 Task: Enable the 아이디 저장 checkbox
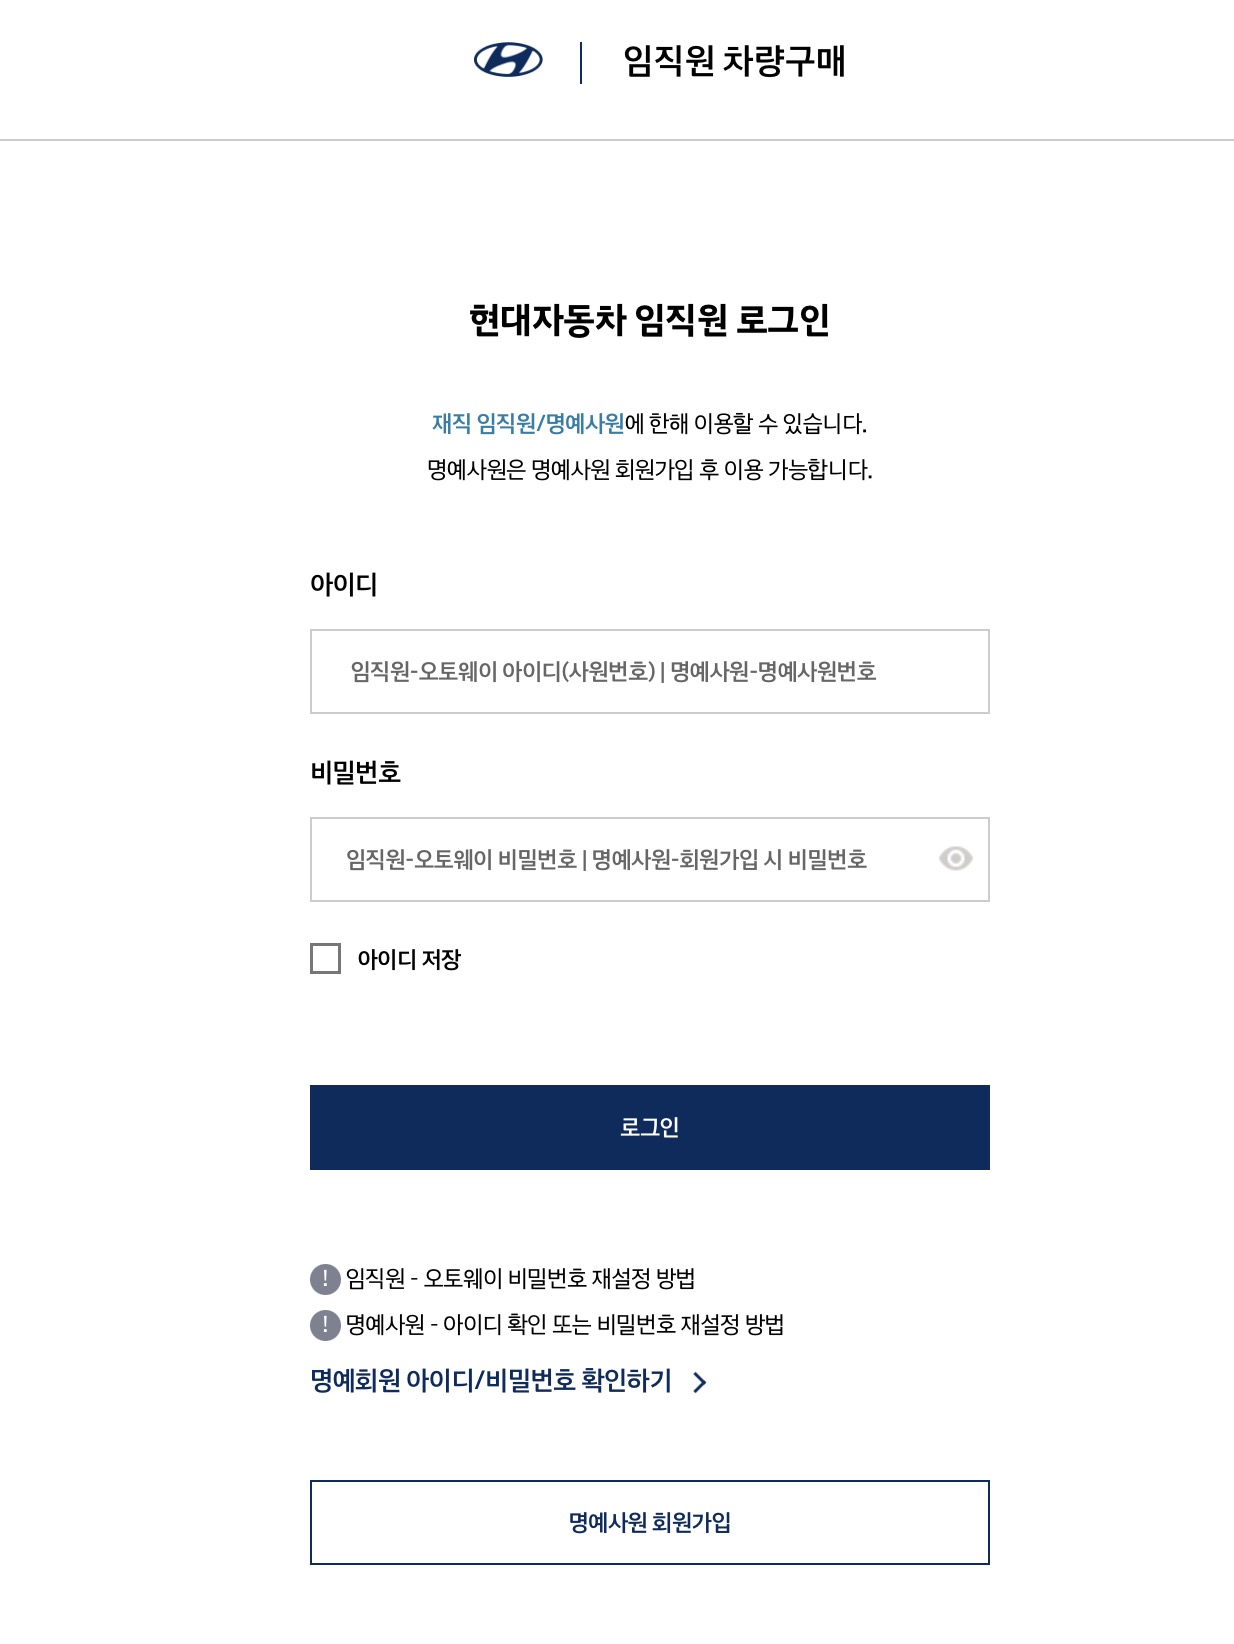coord(326,960)
